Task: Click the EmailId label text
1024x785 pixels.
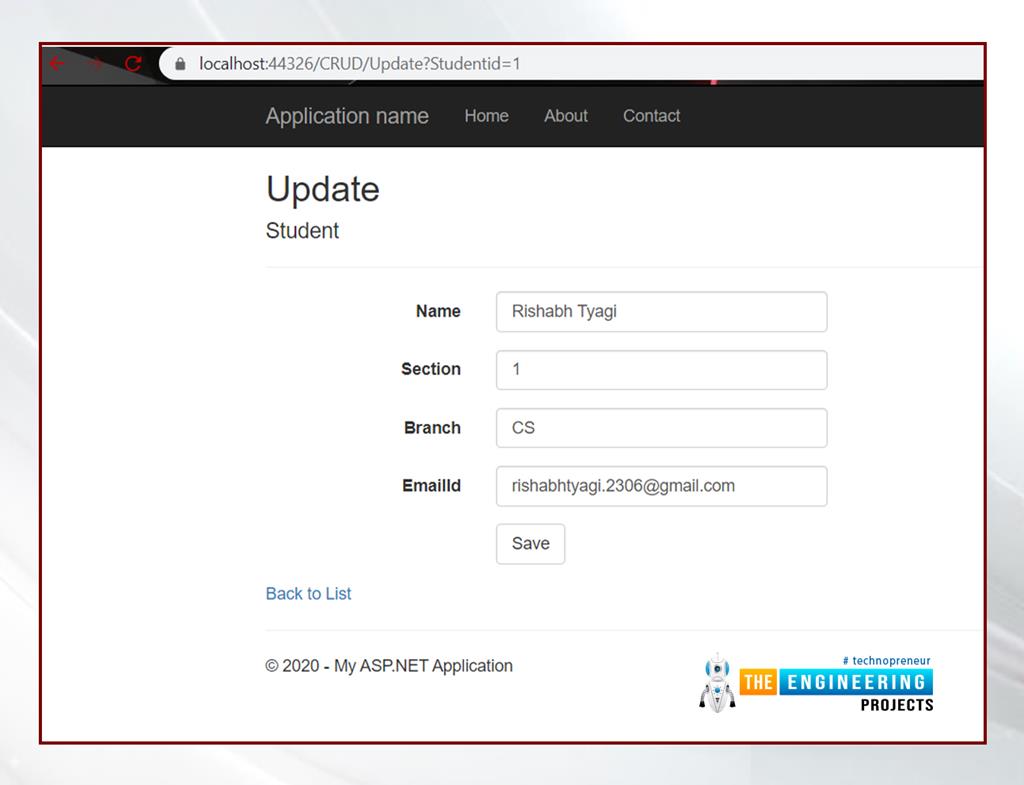Action: 431,486
